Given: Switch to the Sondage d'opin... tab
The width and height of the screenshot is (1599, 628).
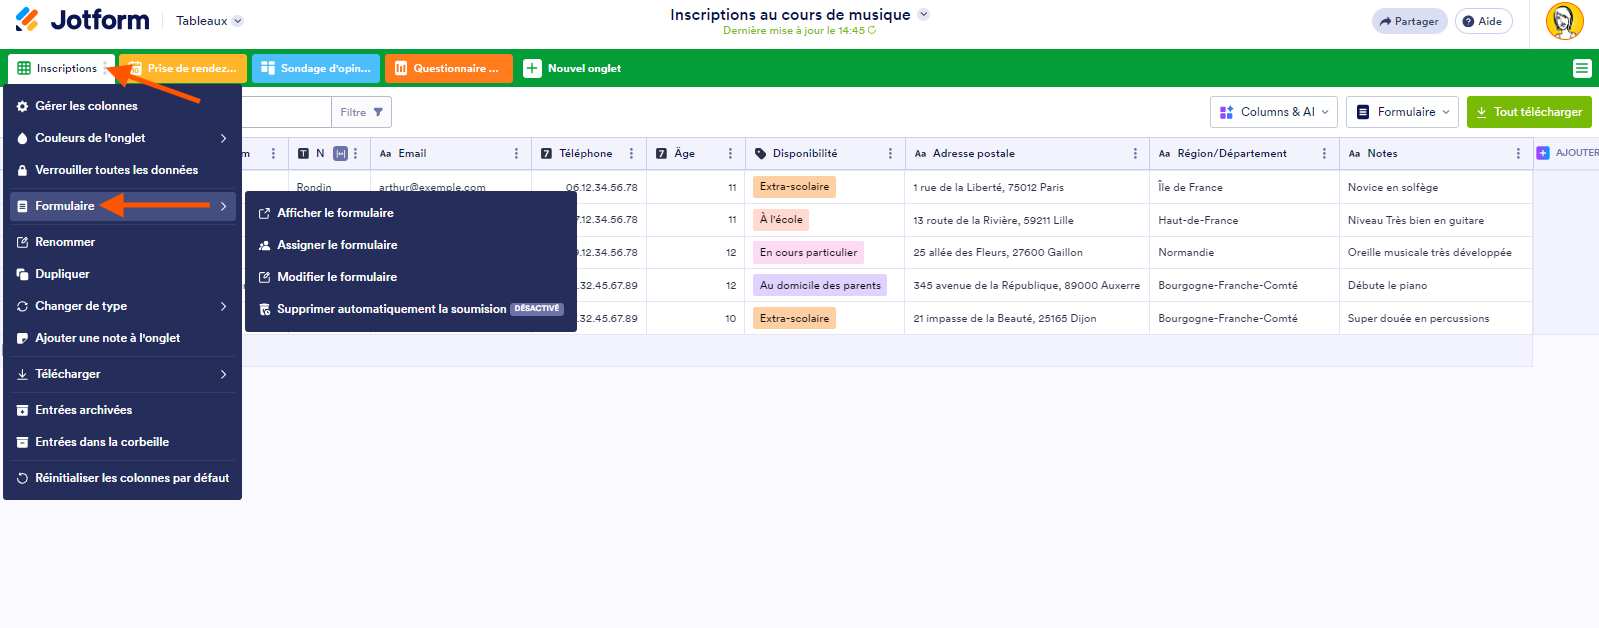Looking at the screenshot, I should (x=316, y=68).
